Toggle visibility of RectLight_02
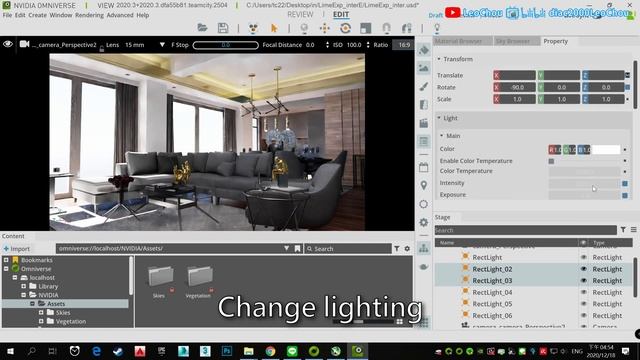The image size is (640, 360). (584, 269)
